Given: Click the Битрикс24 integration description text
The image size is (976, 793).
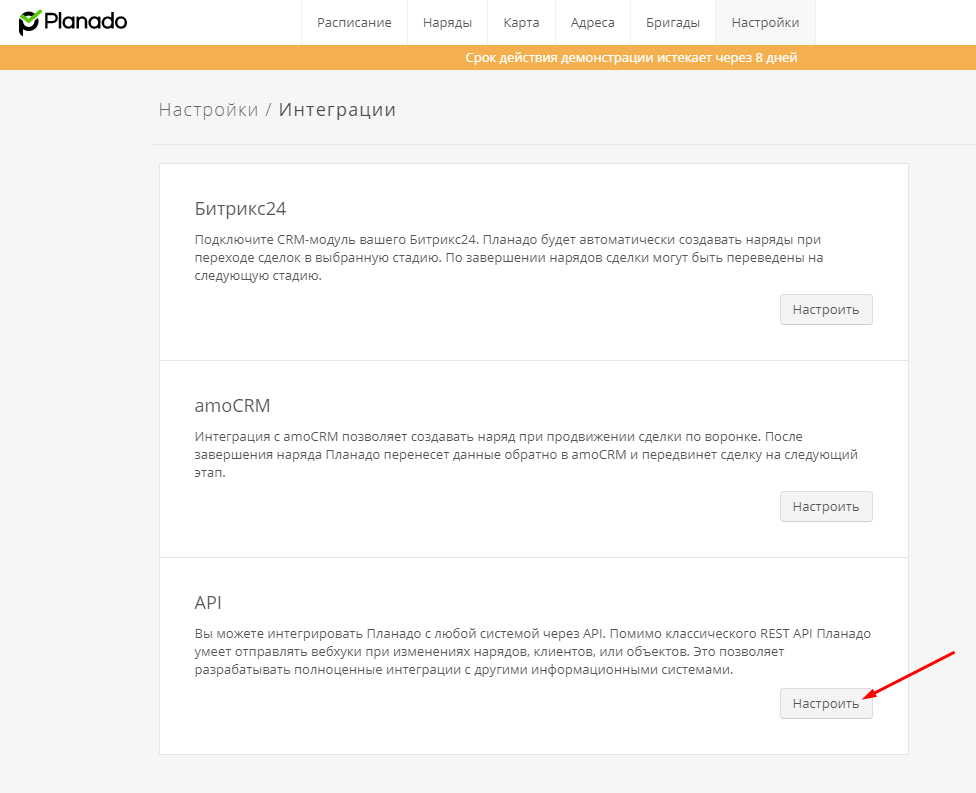Looking at the screenshot, I should point(508,258).
